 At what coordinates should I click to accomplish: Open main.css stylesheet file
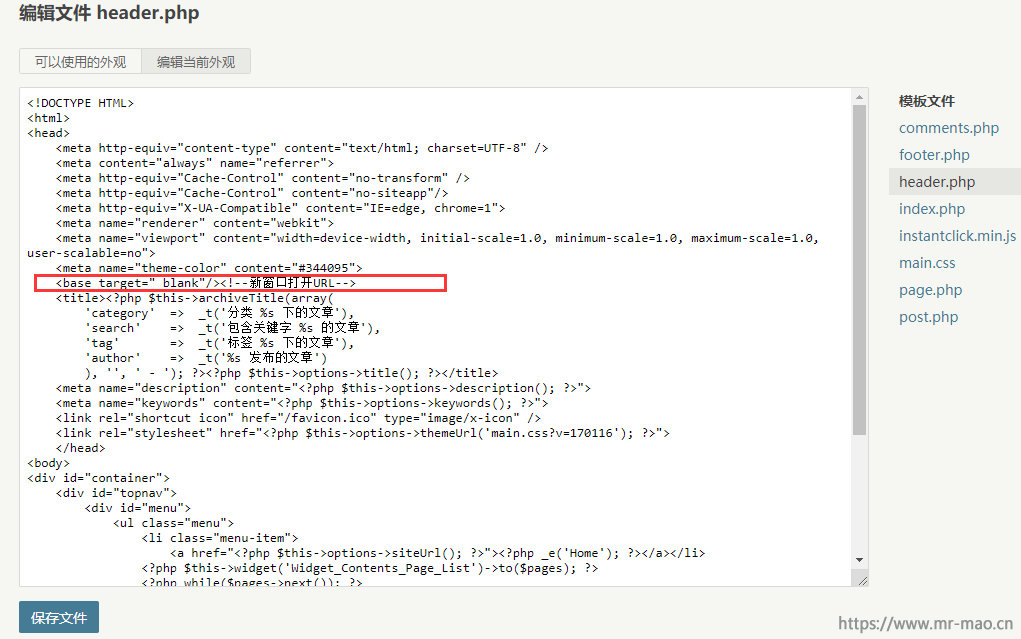pyautogui.click(x=927, y=263)
